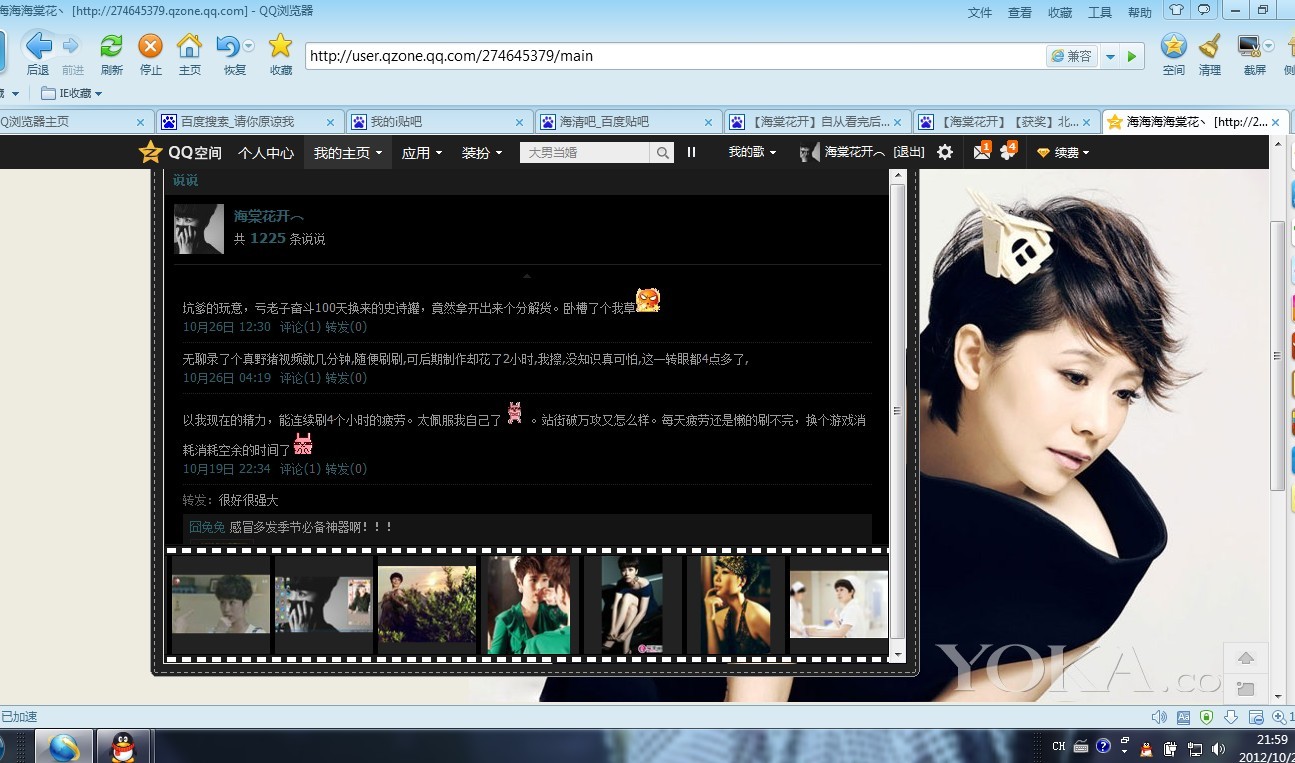Click the 前进 forward arrow
Screen dimensions: 1295x763
[71, 46]
